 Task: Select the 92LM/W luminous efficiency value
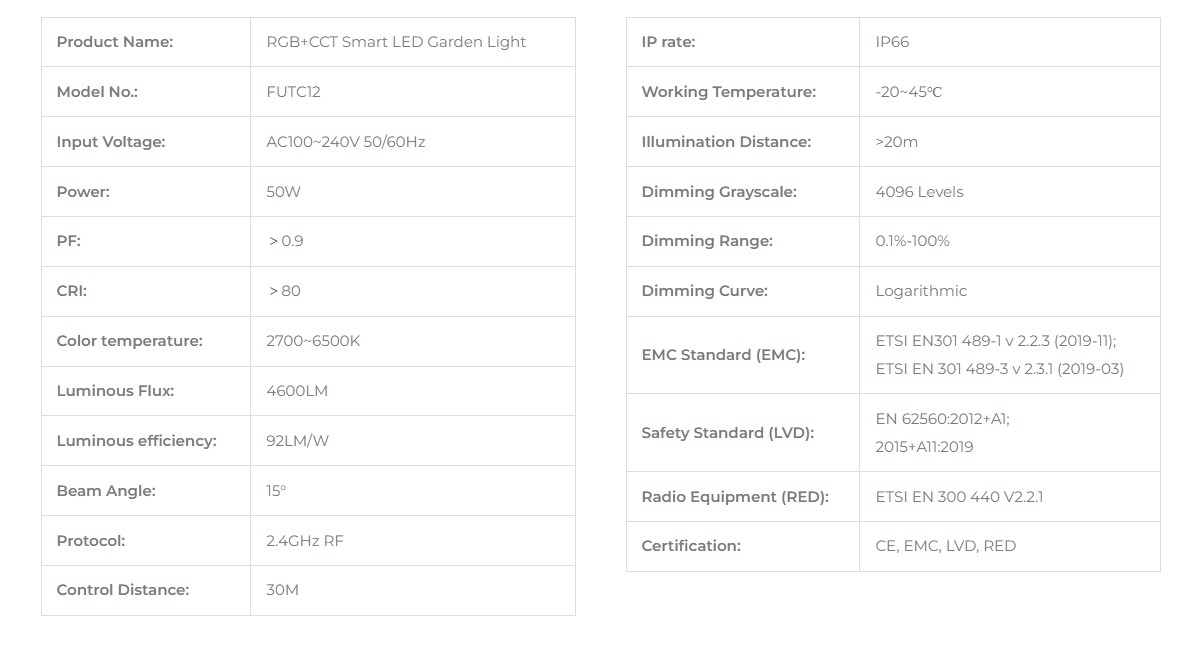click(x=297, y=441)
